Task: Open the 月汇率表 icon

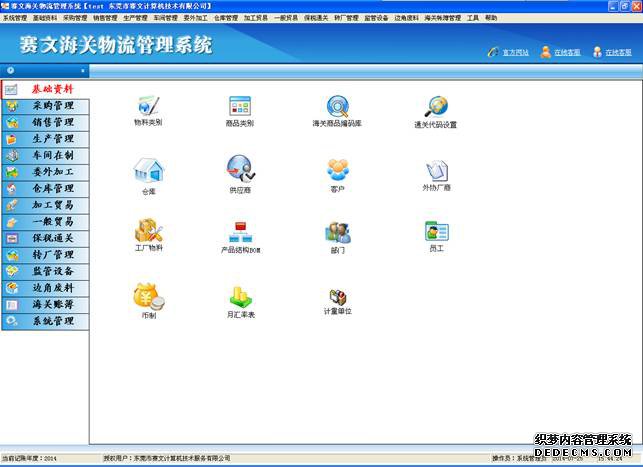Action: pos(240,296)
